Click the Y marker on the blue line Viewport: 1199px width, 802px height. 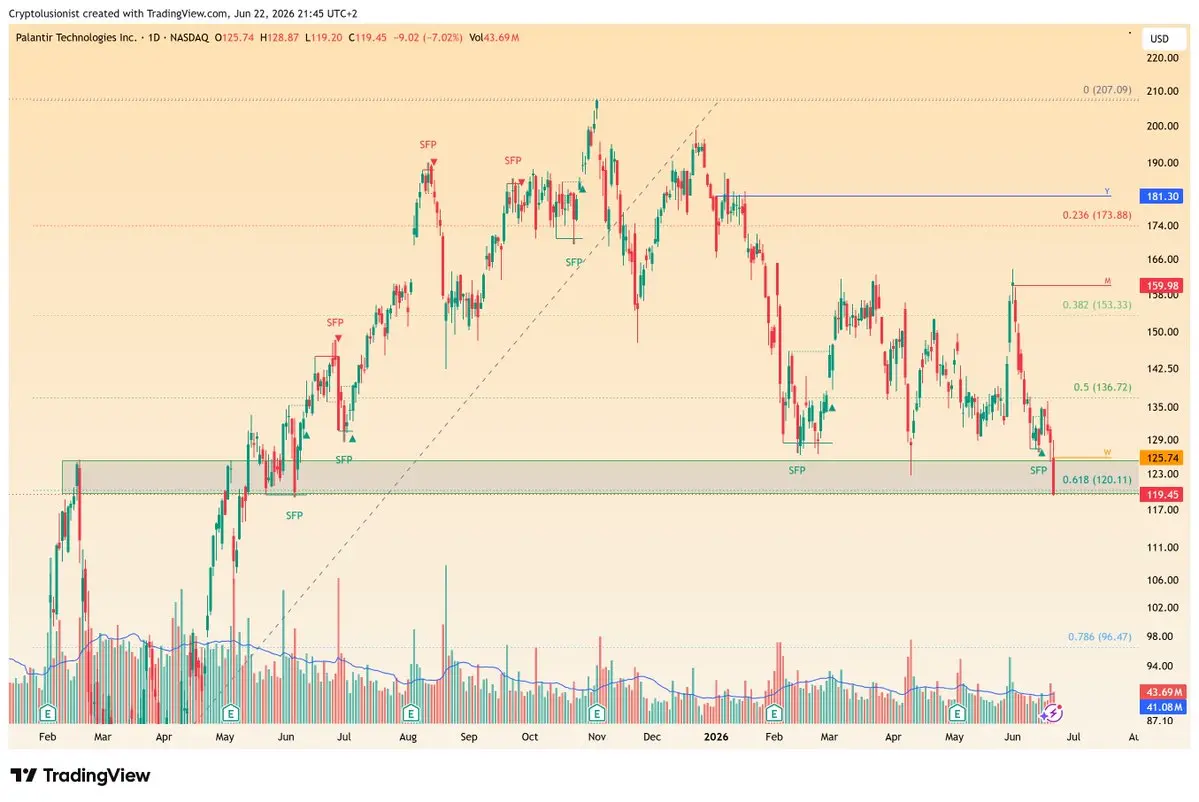(1106, 191)
